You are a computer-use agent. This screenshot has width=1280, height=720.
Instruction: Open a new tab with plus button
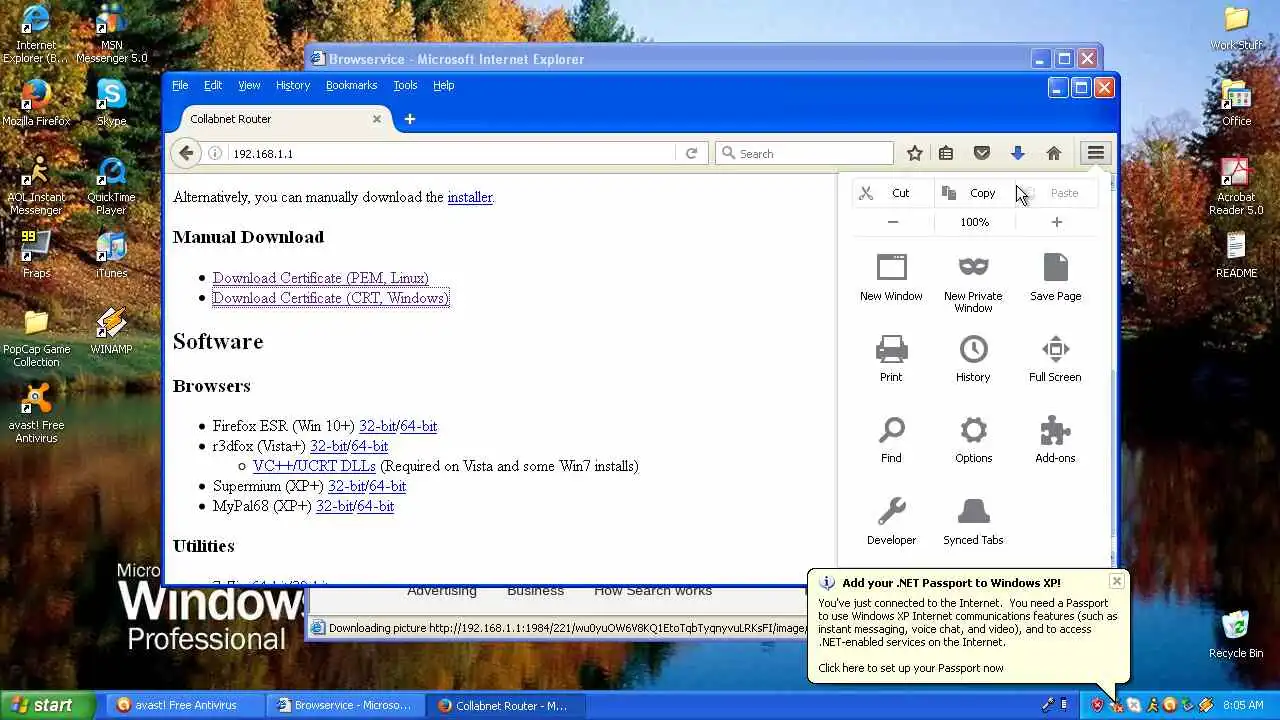[x=409, y=119]
